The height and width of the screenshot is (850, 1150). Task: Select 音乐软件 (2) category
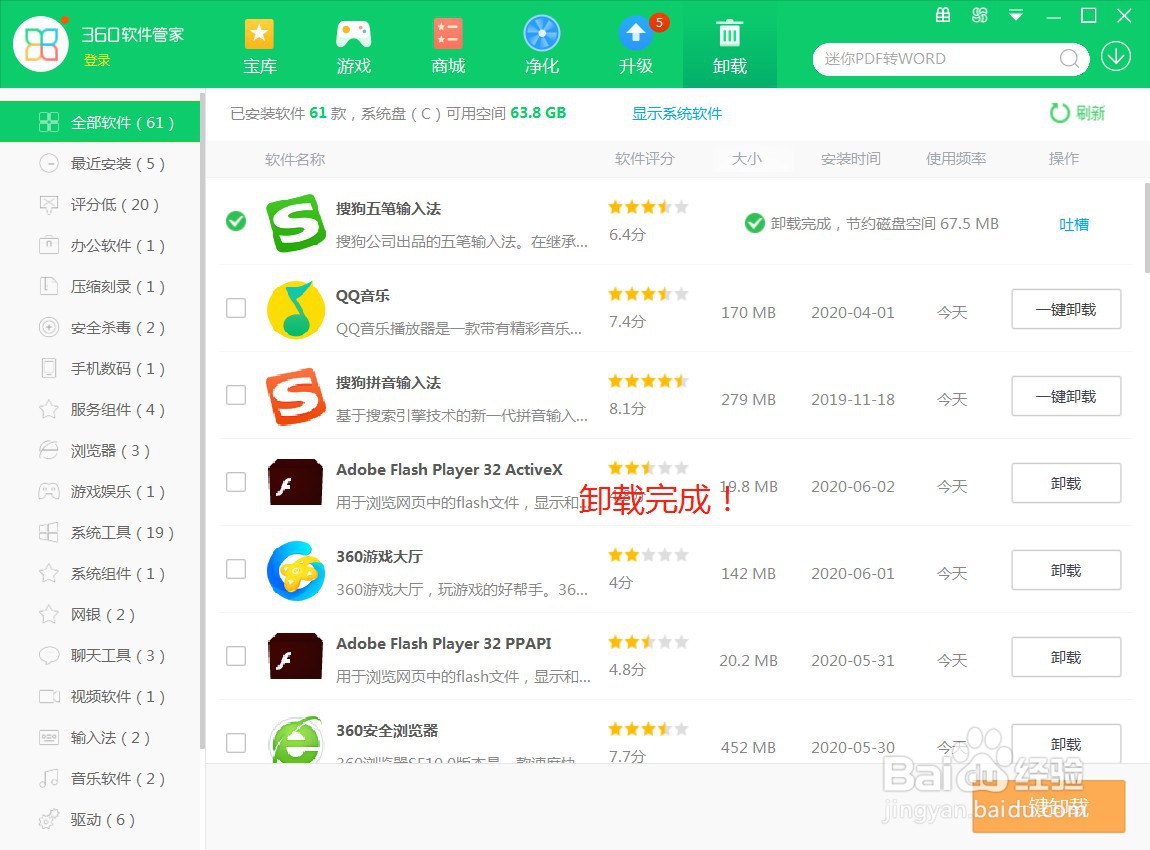(100, 779)
